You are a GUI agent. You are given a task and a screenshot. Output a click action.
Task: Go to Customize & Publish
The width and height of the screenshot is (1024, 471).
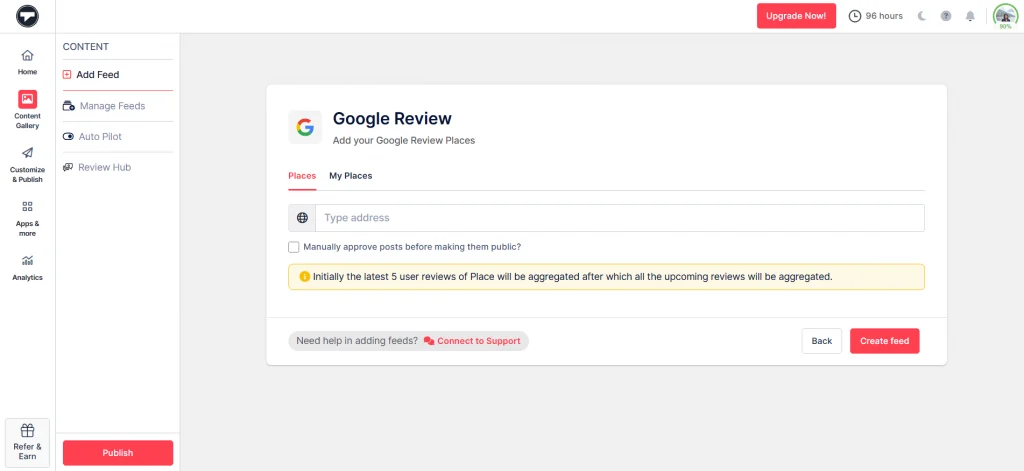tap(27, 153)
